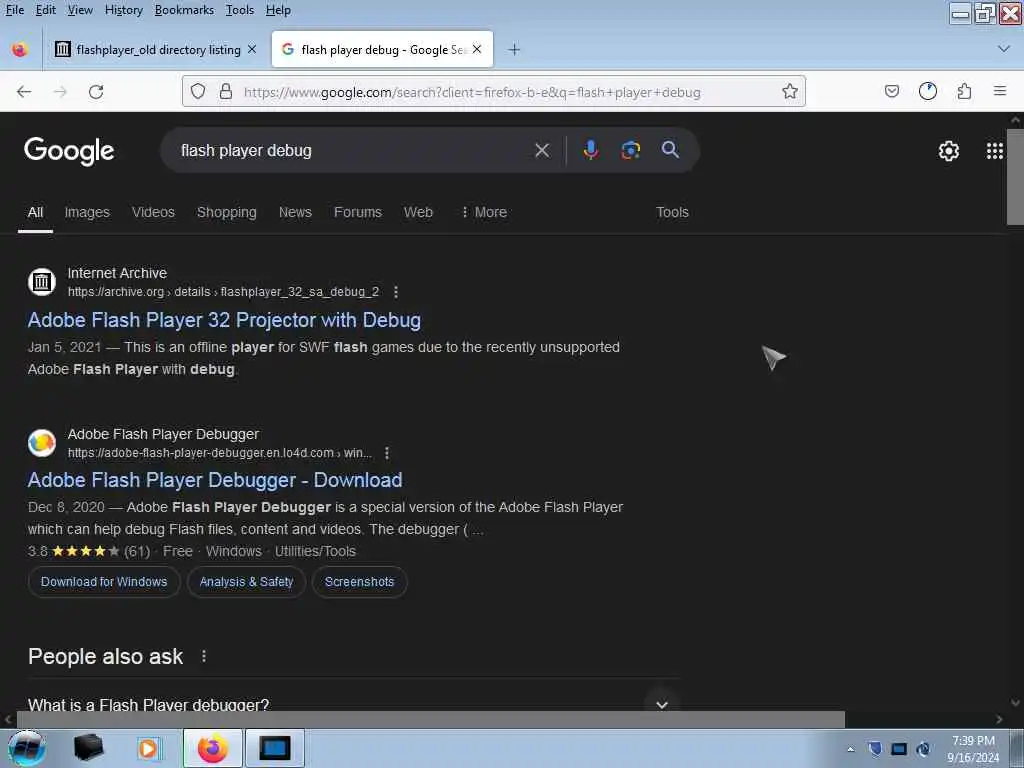Open Google quick settings gear

[949, 151]
